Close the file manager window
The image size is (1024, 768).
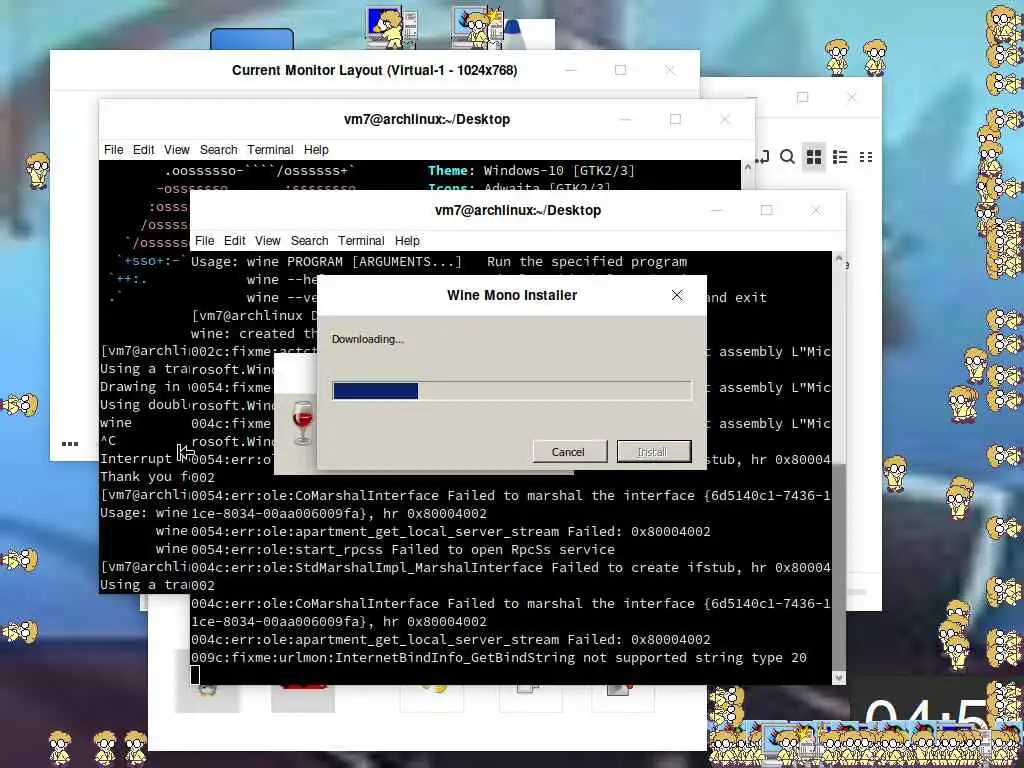pyautogui.click(x=852, y=97)
